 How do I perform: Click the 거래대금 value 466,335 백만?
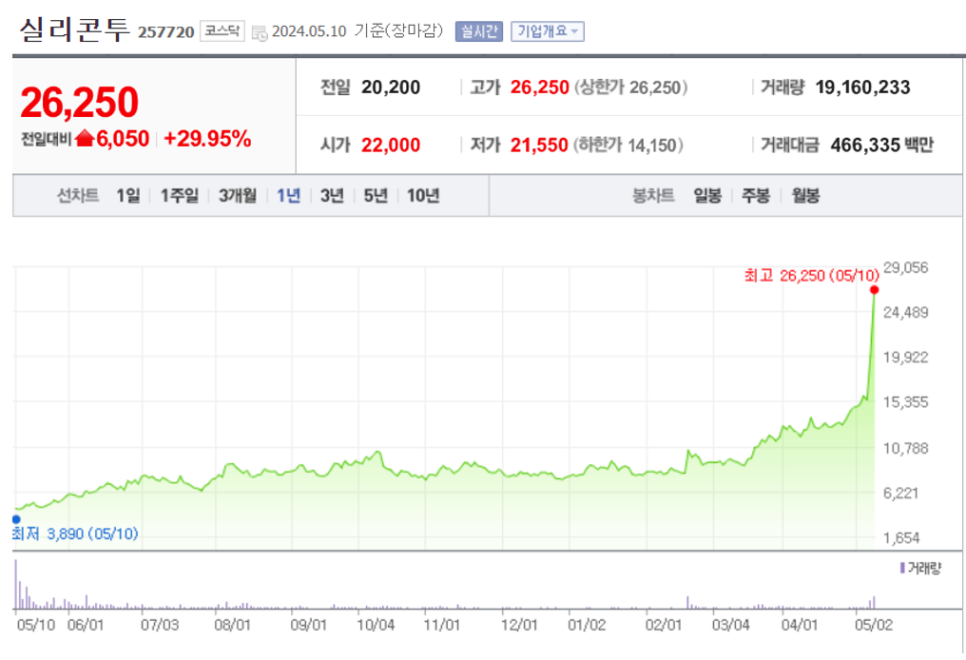[x=882, y=145]
